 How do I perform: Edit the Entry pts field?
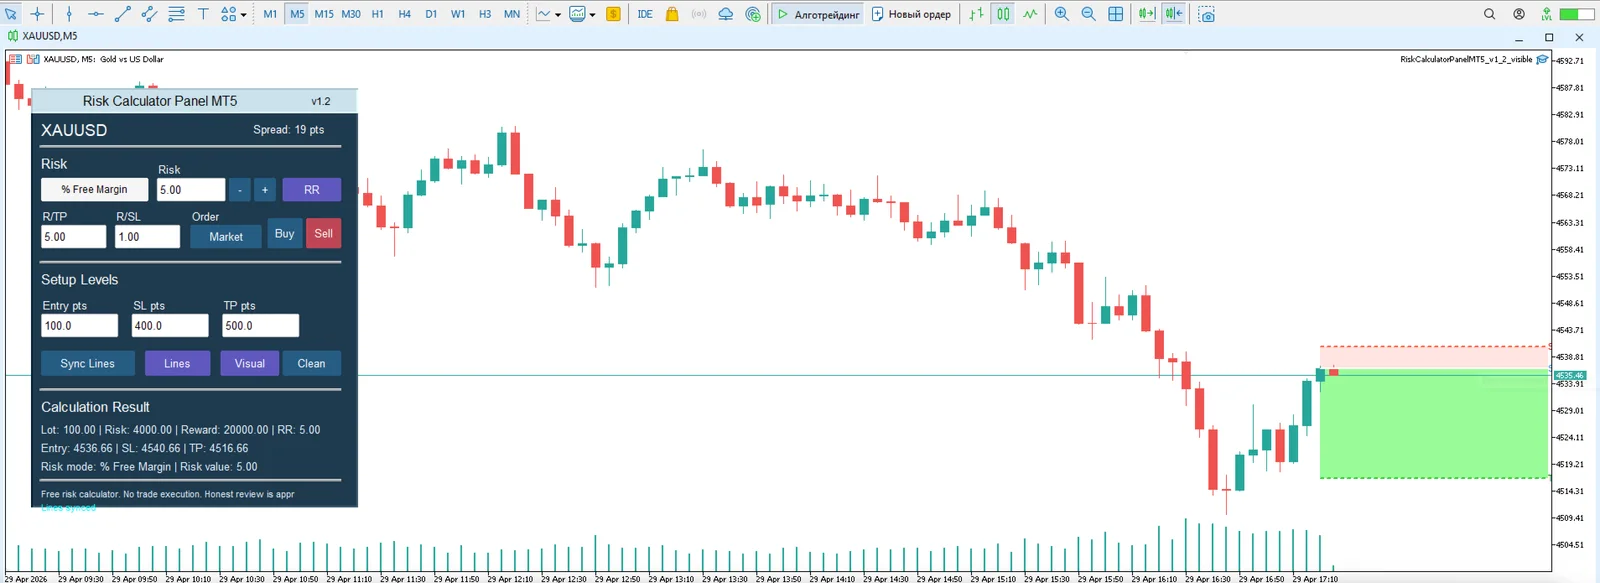[80, 326]
